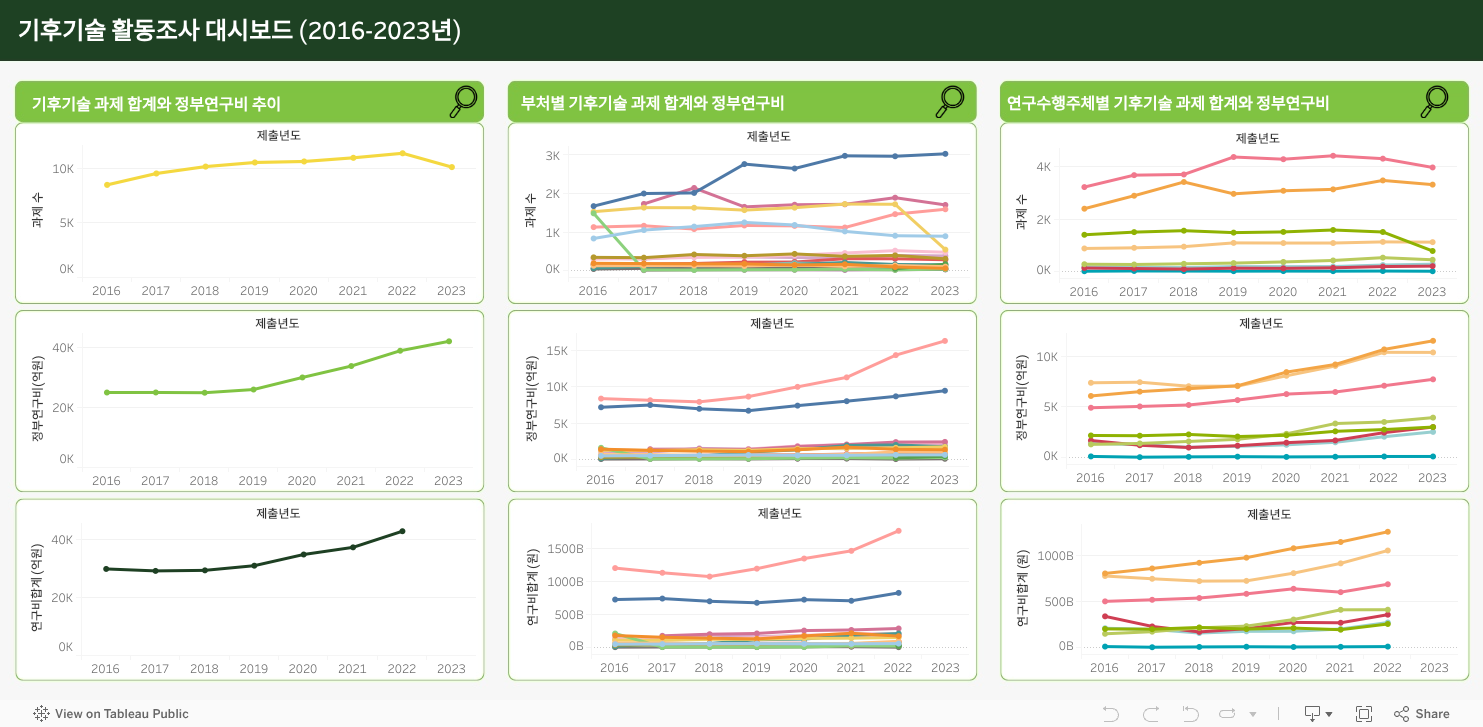This screenshot has width=1483, height=727.
Task: Click the Redo arrow in the bottom toolbar
Action: point(1150,713)
